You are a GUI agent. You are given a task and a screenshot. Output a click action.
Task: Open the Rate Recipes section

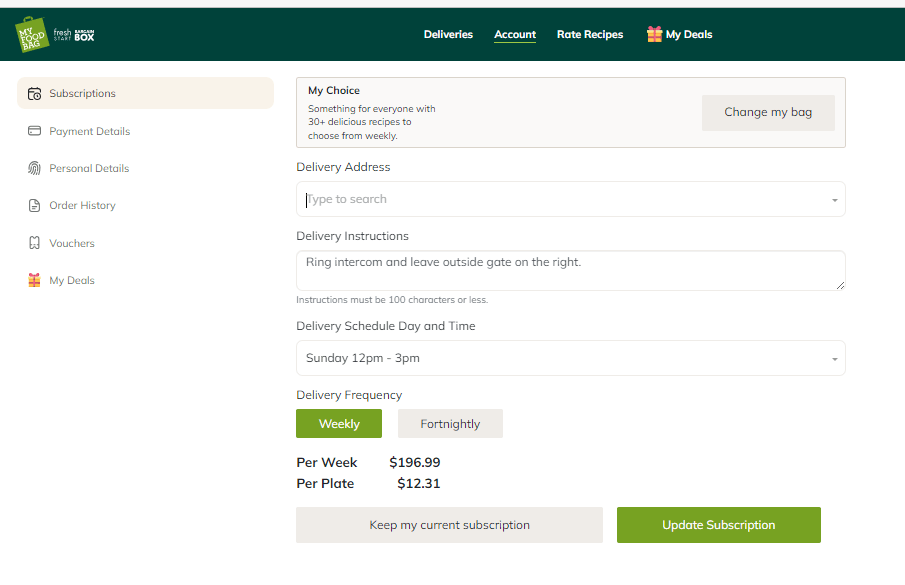[x=590, y=34]
